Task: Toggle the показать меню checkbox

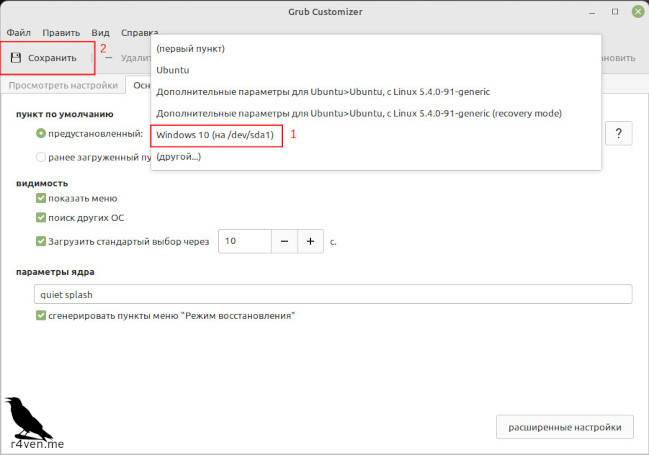Action: (41, 198)
